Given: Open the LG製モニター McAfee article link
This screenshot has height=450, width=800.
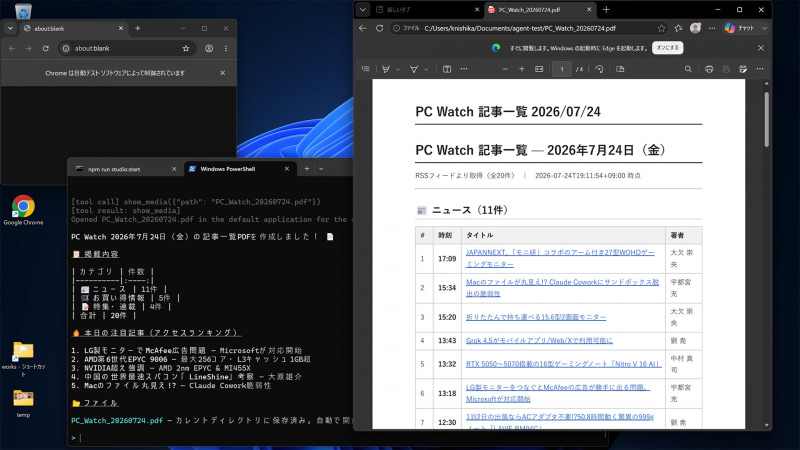Looking at the screenshot, I should point(558,393).
